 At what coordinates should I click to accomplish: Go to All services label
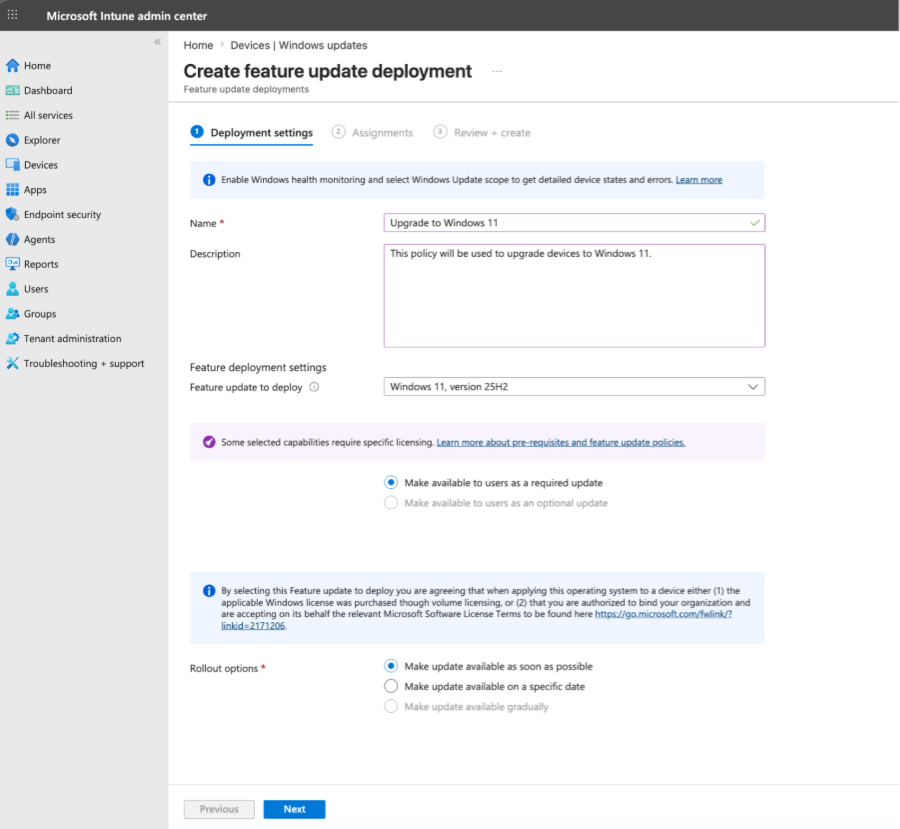[48, 115]
